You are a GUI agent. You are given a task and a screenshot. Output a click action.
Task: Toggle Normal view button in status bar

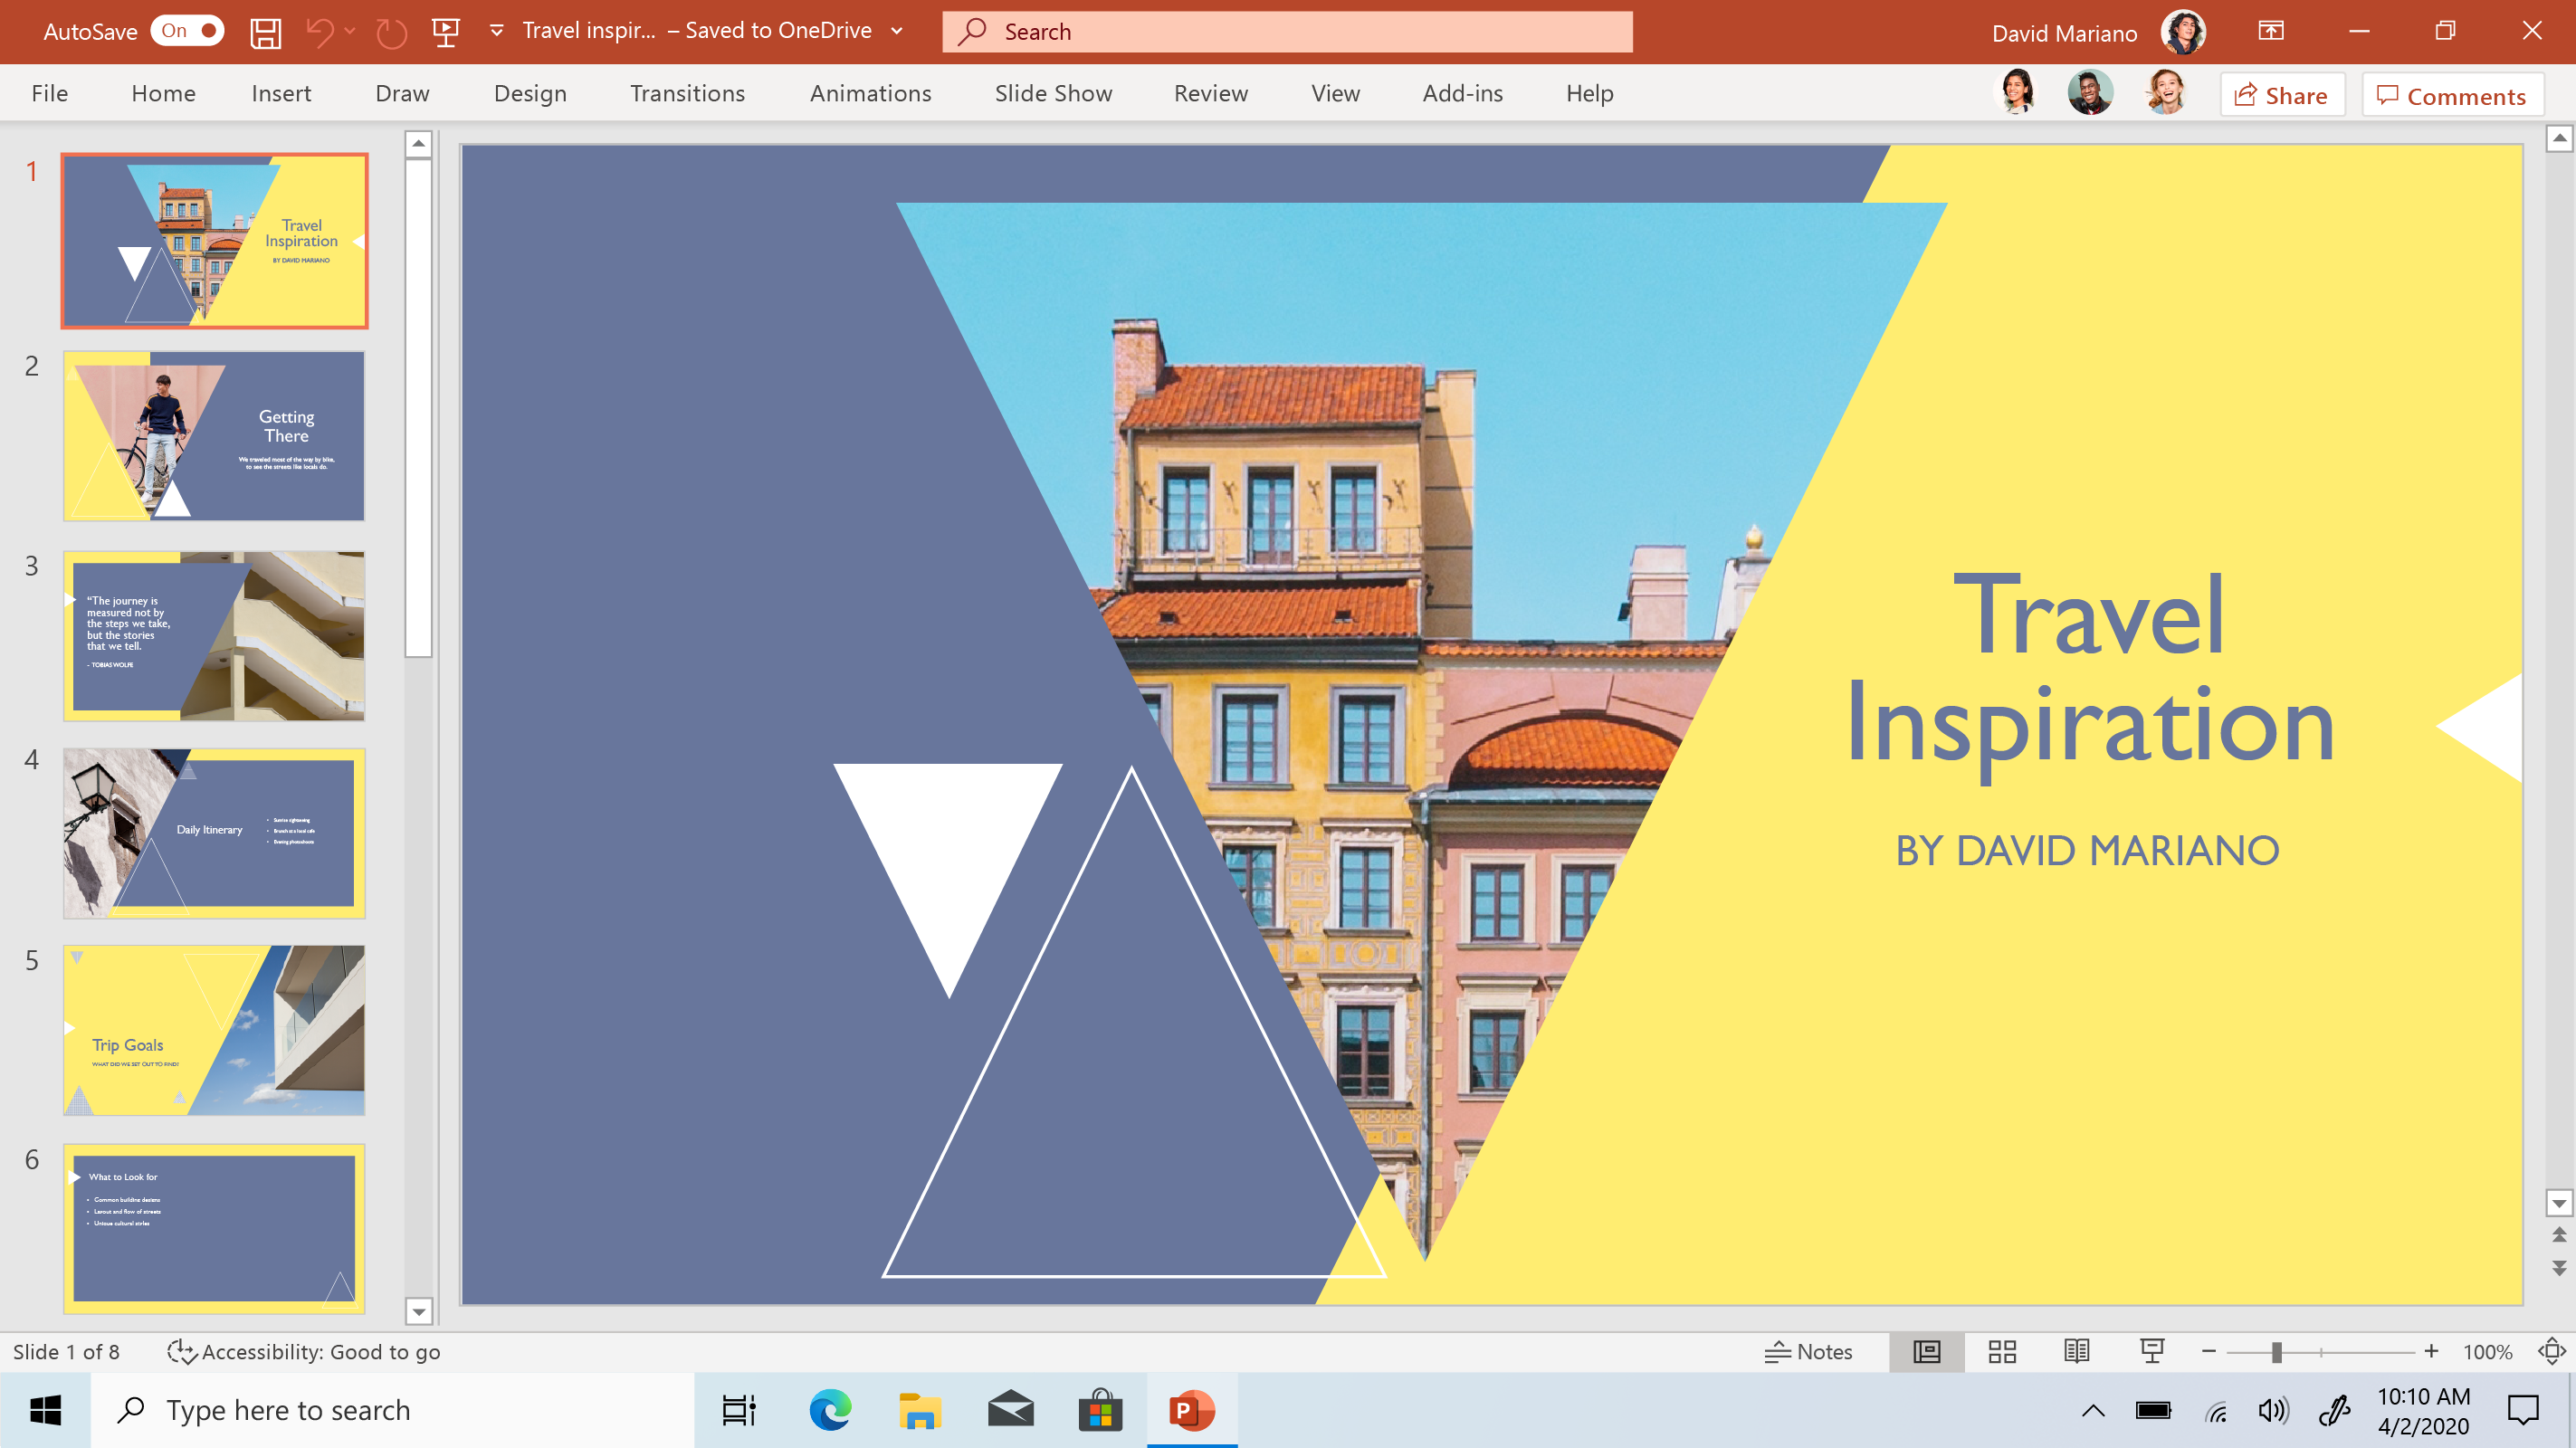tap(1927, 1352)
